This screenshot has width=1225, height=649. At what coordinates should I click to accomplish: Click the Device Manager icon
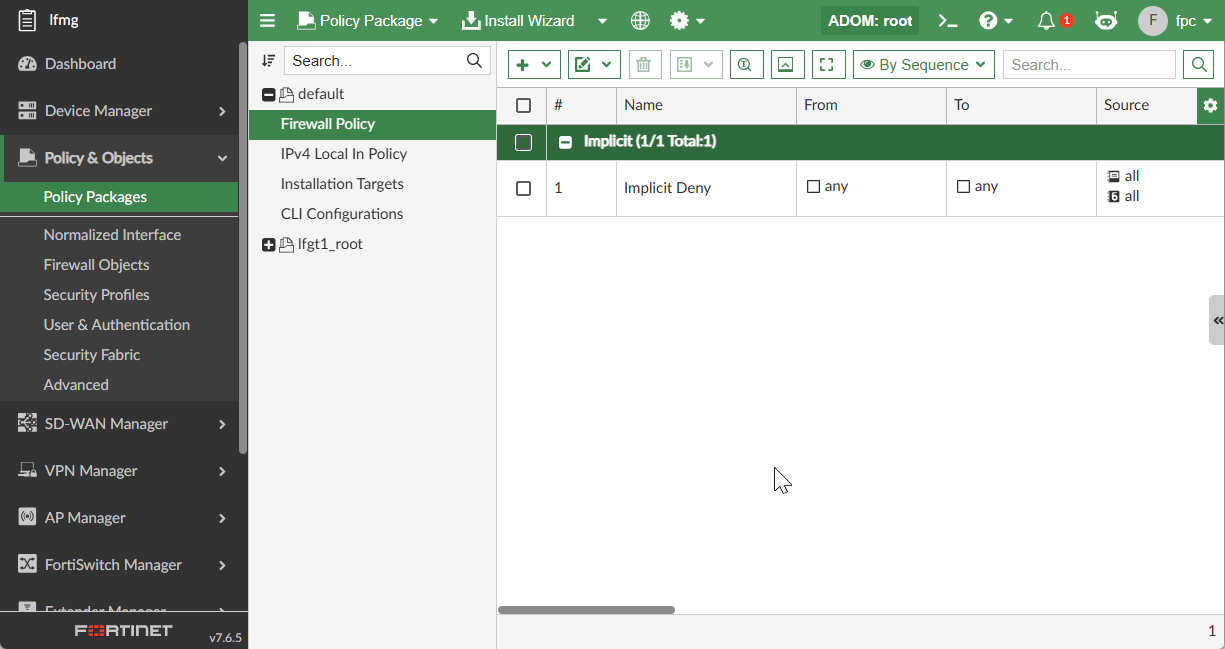pos(27,111)
